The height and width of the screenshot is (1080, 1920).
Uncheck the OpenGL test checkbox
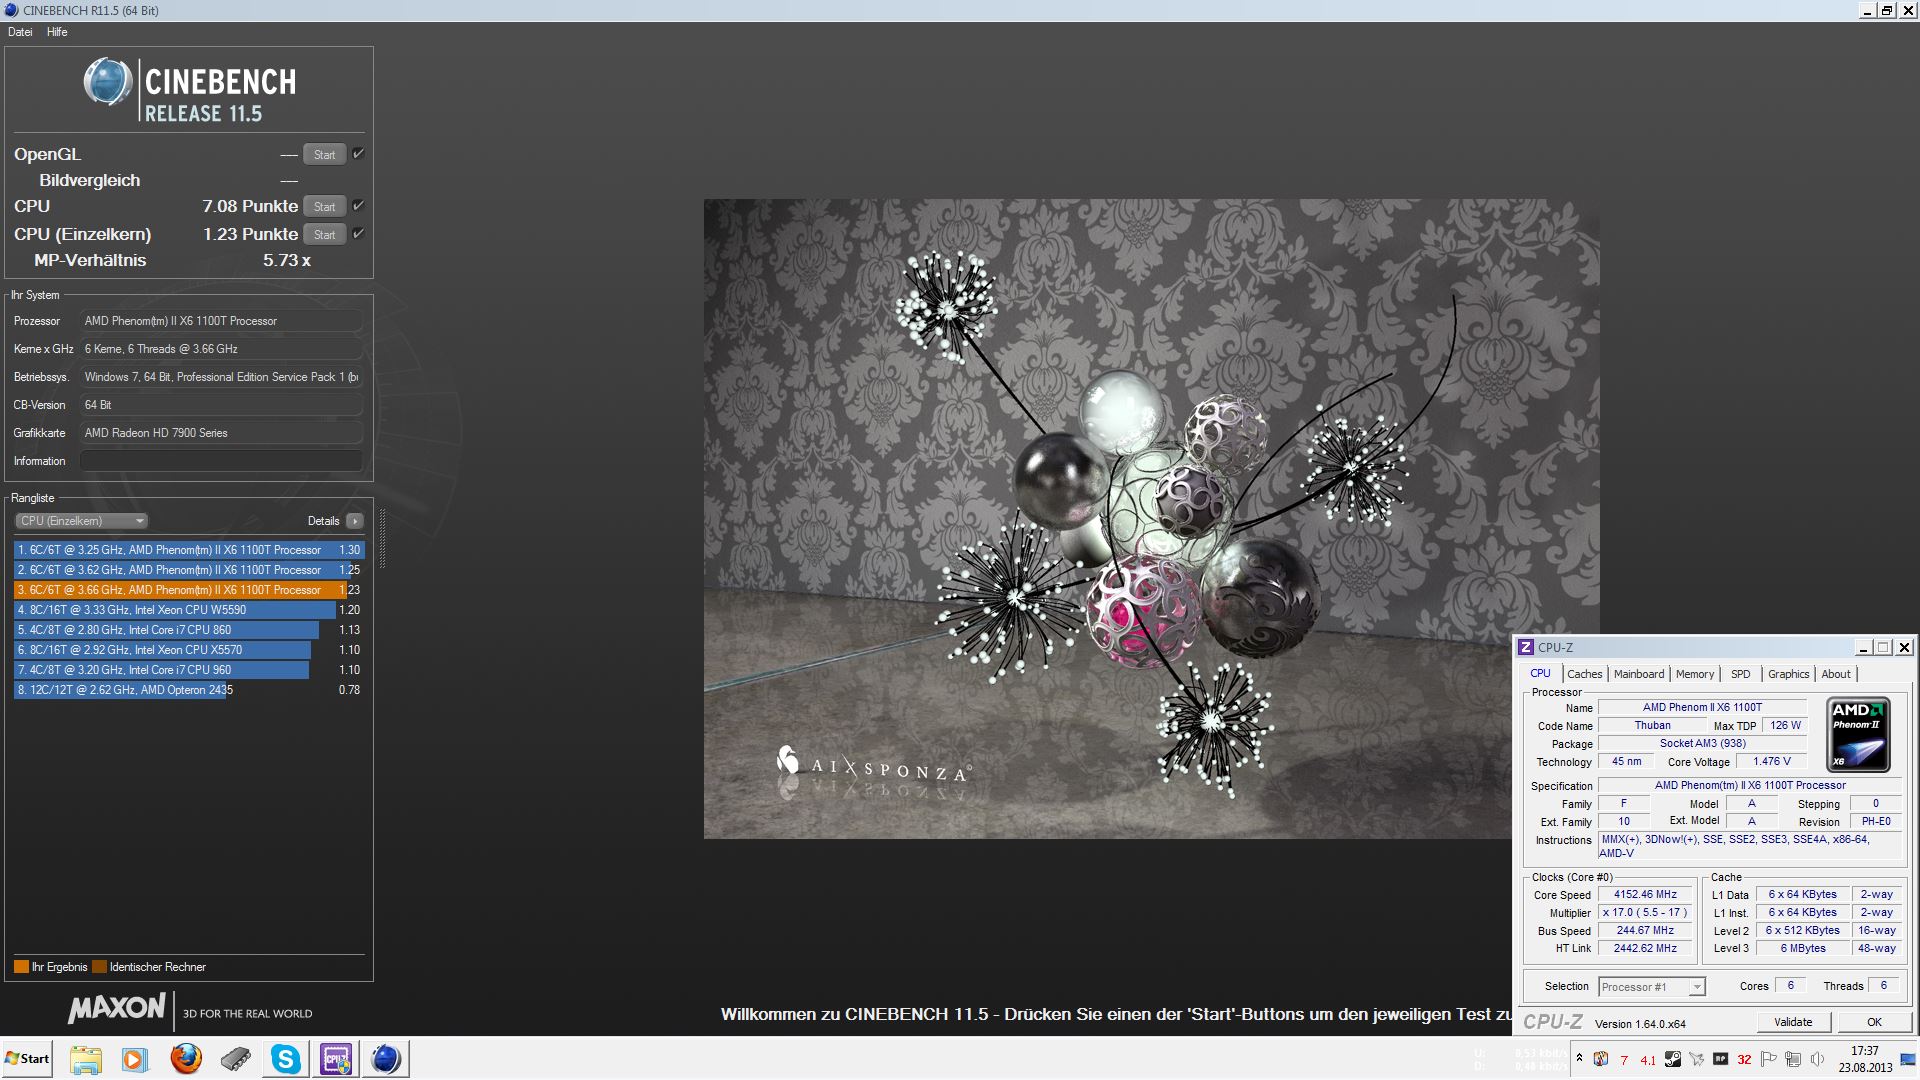point(358,154)
